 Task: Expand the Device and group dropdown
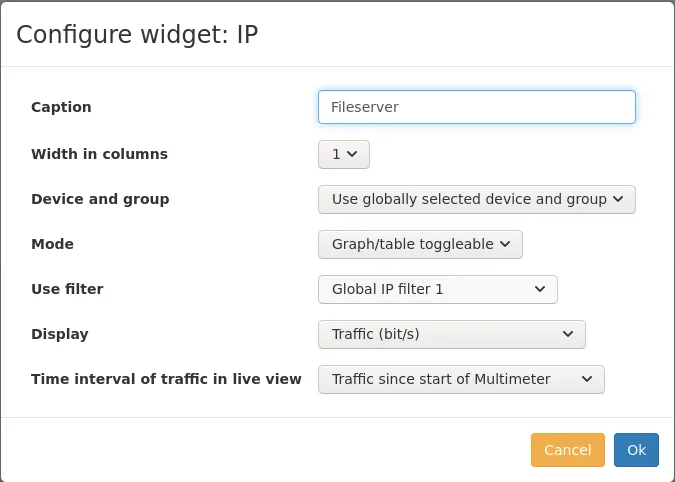point(476,199)
